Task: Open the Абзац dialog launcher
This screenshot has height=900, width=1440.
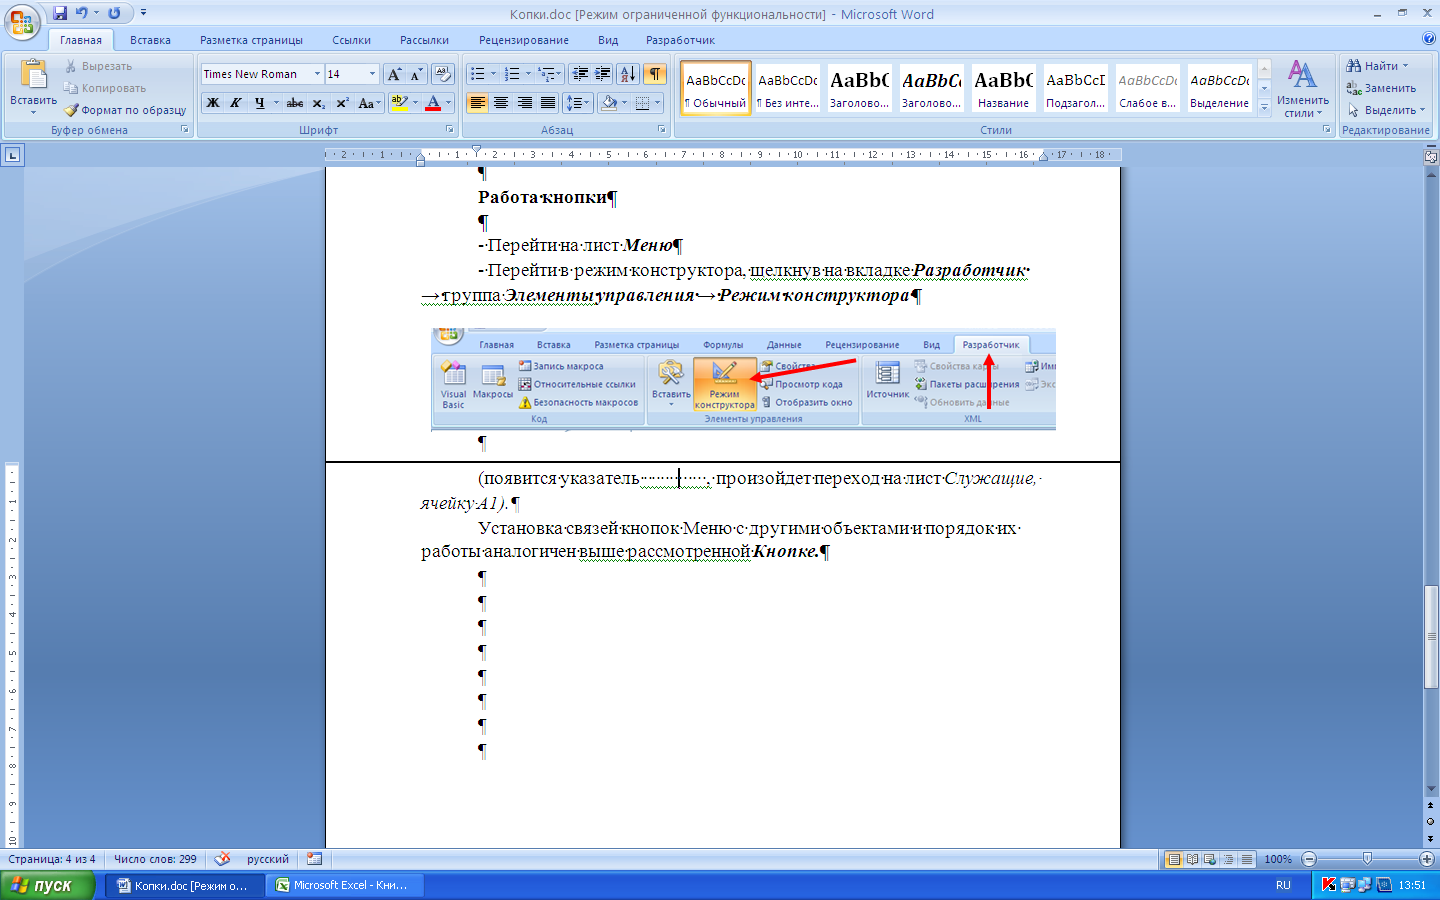Action: tap(662, 130)
